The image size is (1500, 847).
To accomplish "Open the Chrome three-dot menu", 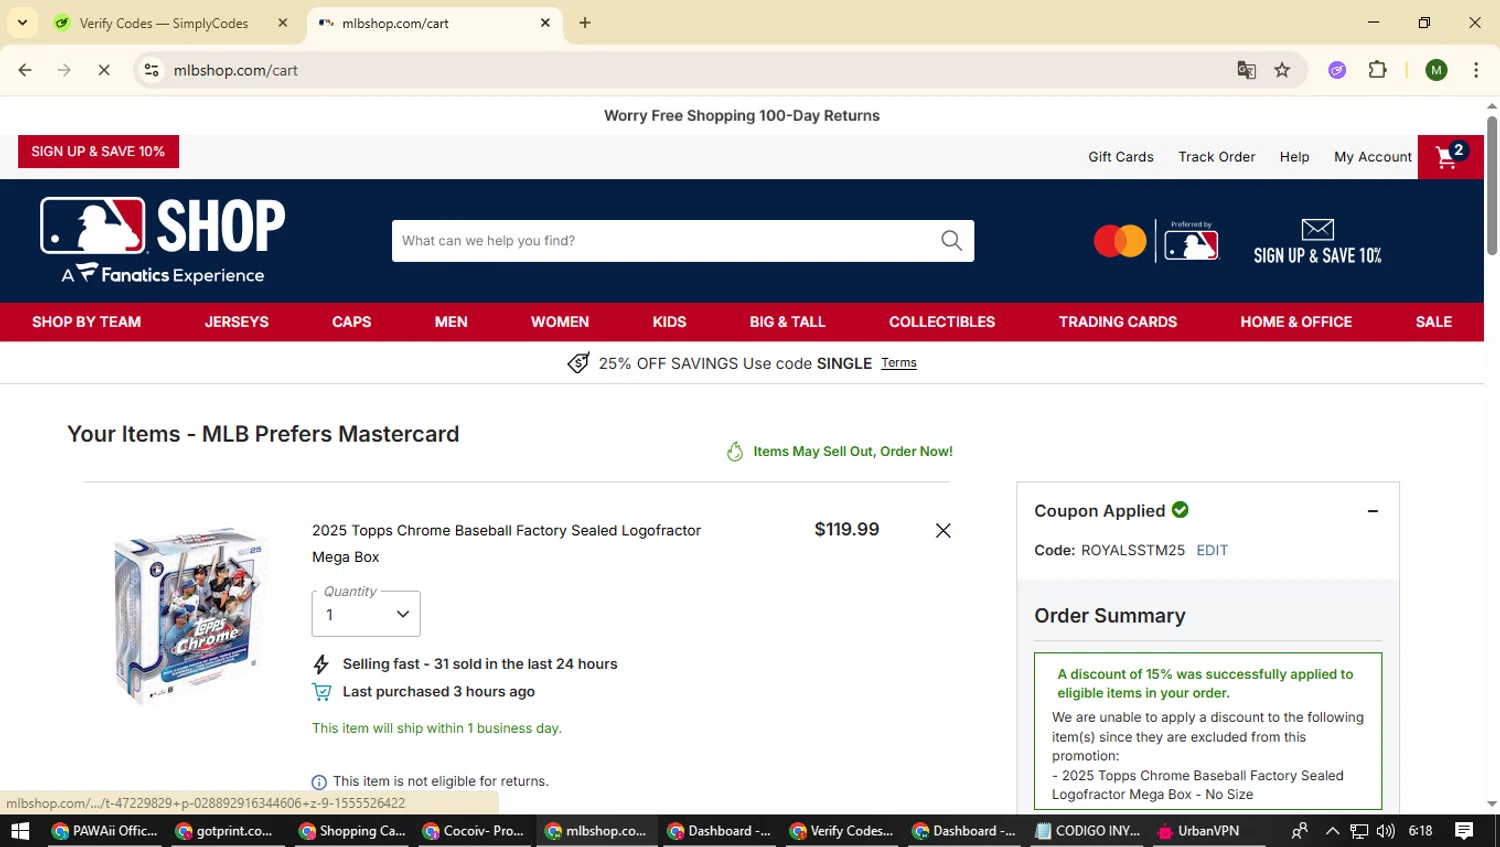I will [1476, 70].
